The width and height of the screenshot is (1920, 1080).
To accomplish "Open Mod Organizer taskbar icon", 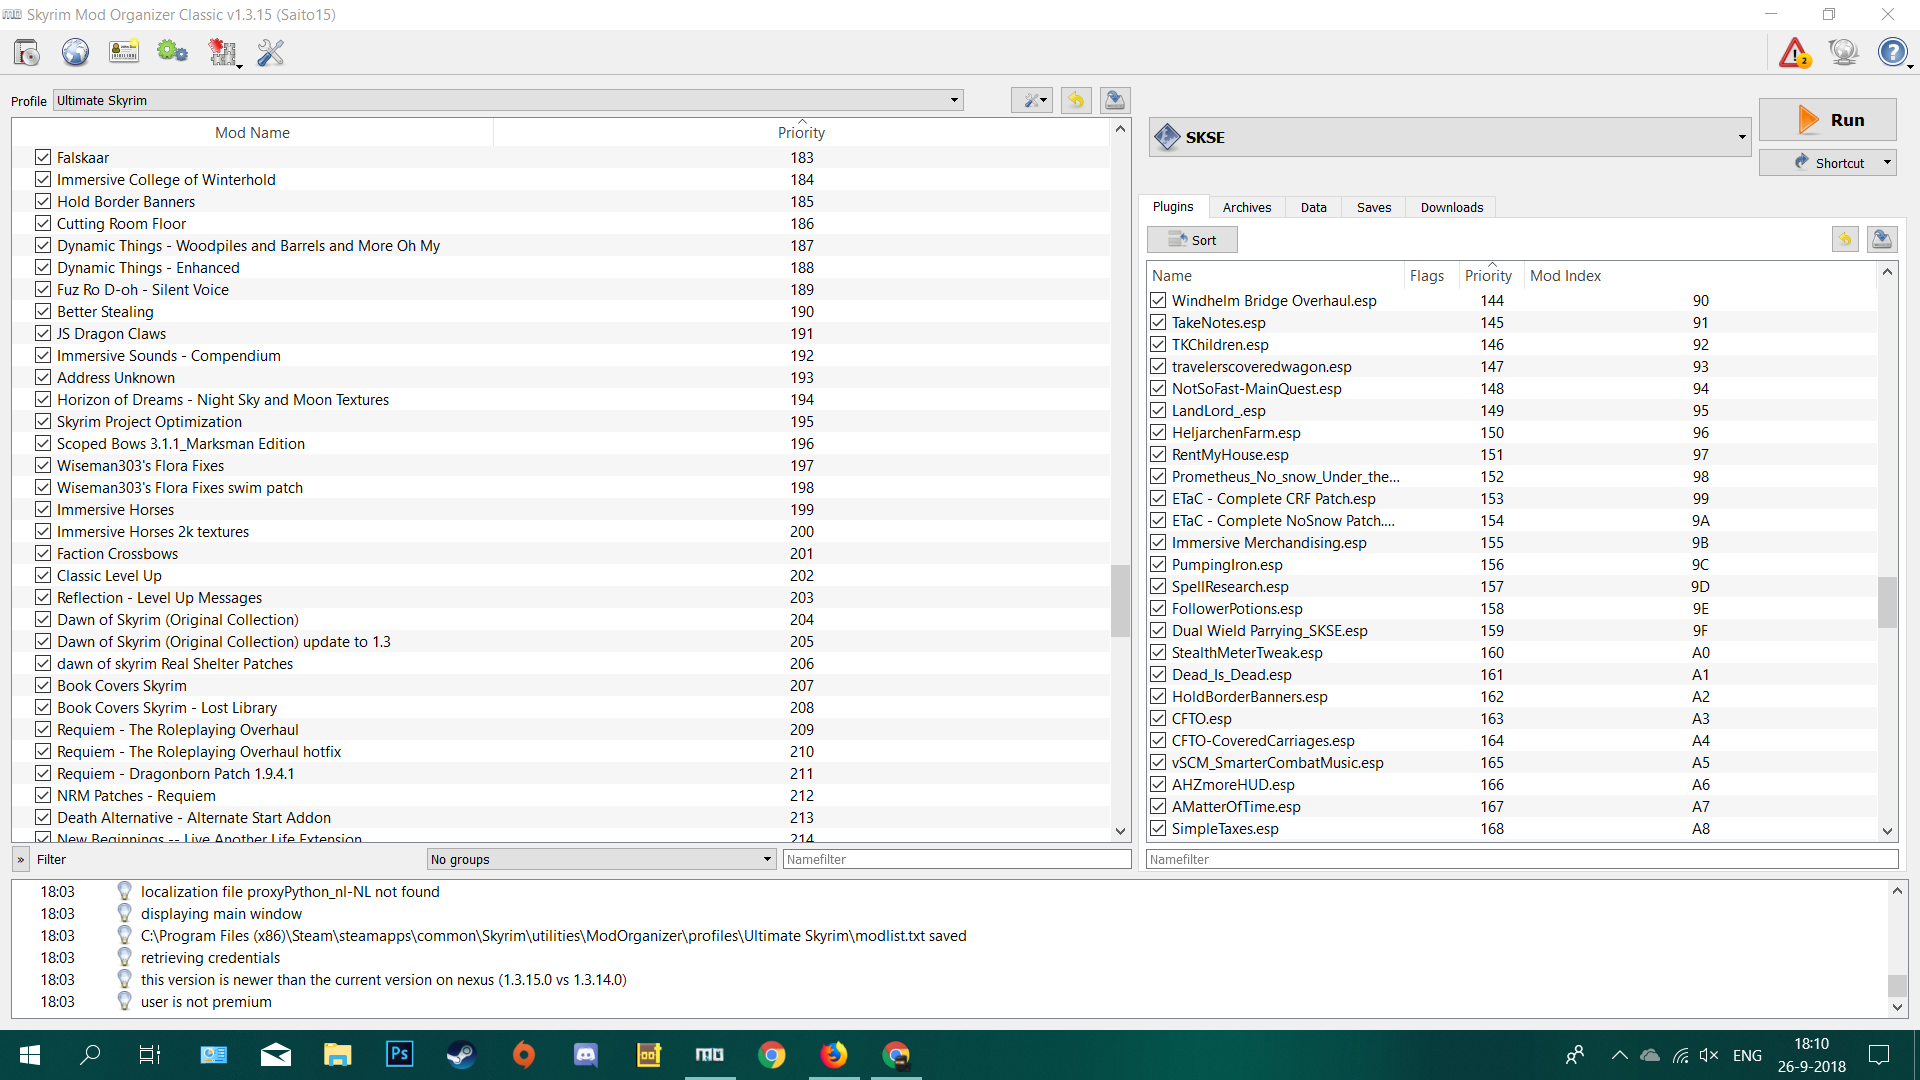I will point(710,1055).
